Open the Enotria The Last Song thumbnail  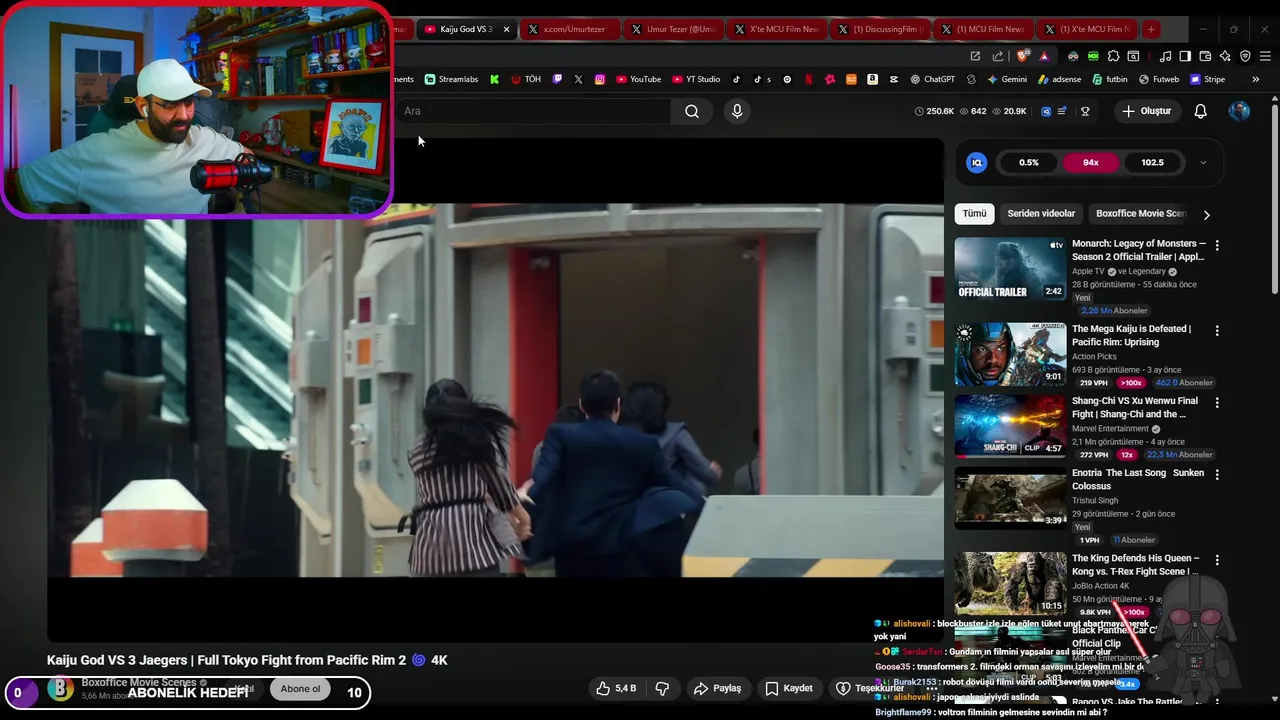pyautogui.click(x=1010, y=498)
